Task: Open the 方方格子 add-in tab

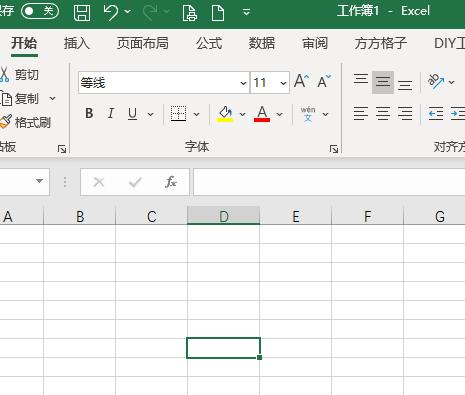Action: pyautogui.click(x=381, y=44)
